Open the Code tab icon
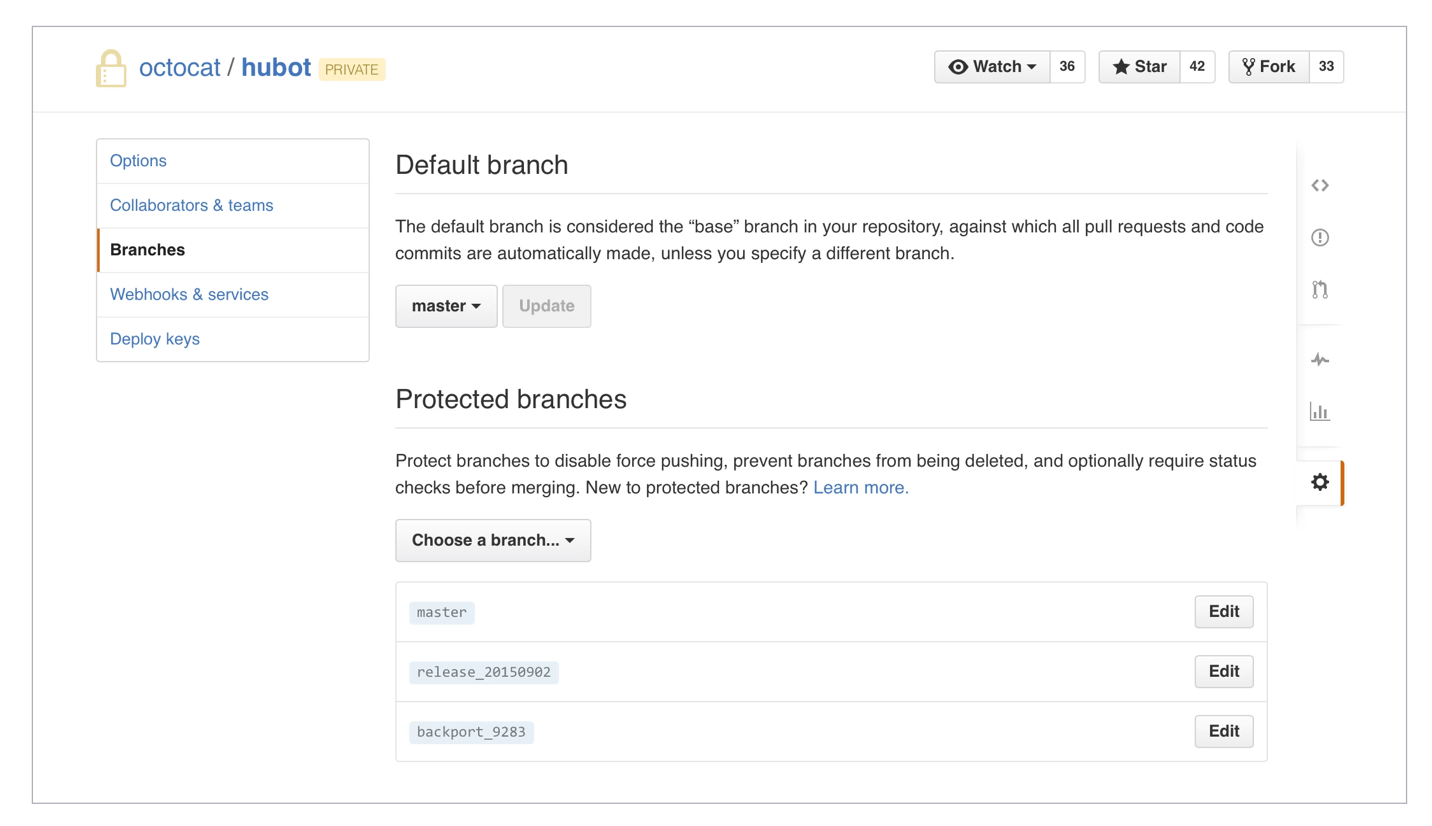This screenshot has width=1432, height=826. 1320,185
